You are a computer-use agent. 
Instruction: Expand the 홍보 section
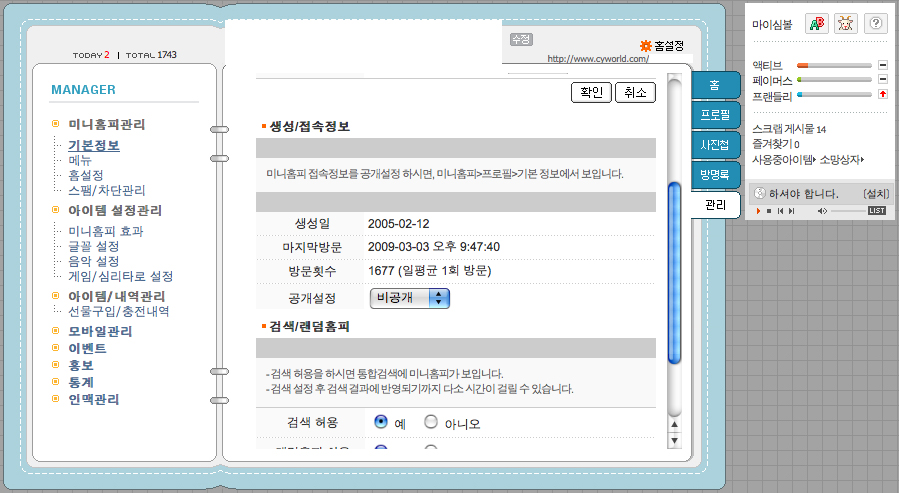click(x=81, y=365)
